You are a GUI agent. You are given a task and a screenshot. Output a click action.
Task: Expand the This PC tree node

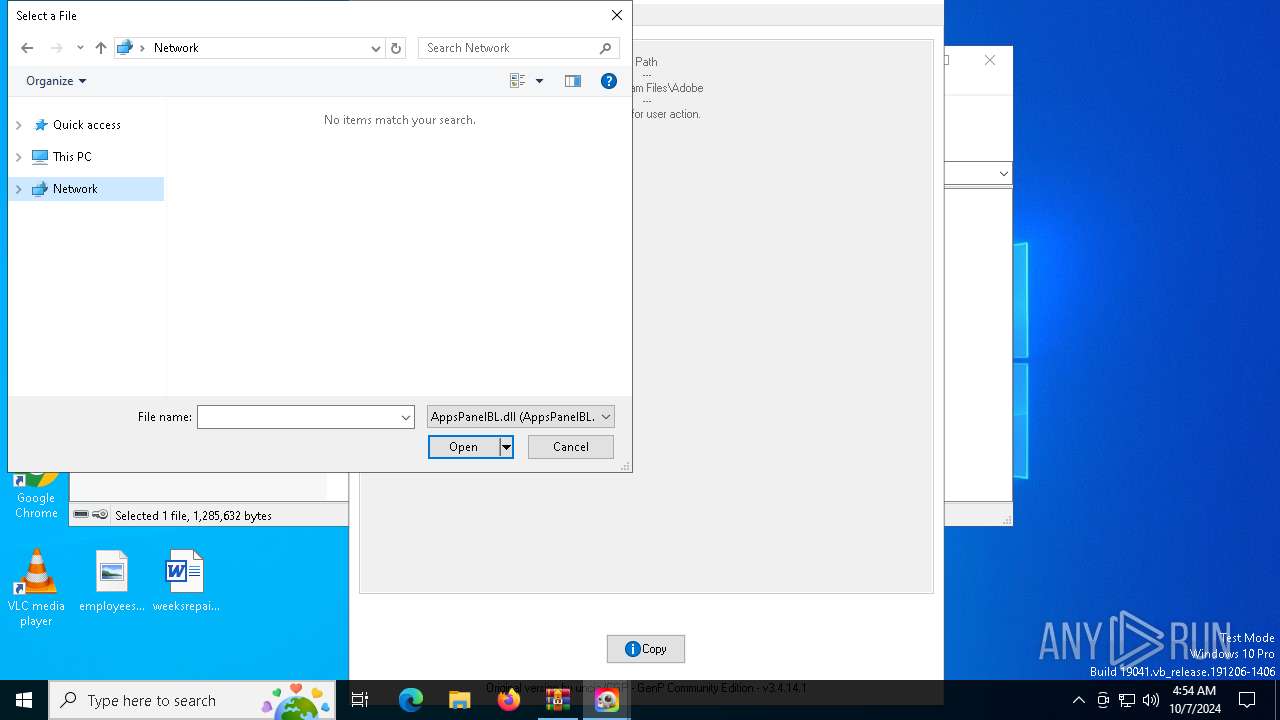tap(18, 157)
